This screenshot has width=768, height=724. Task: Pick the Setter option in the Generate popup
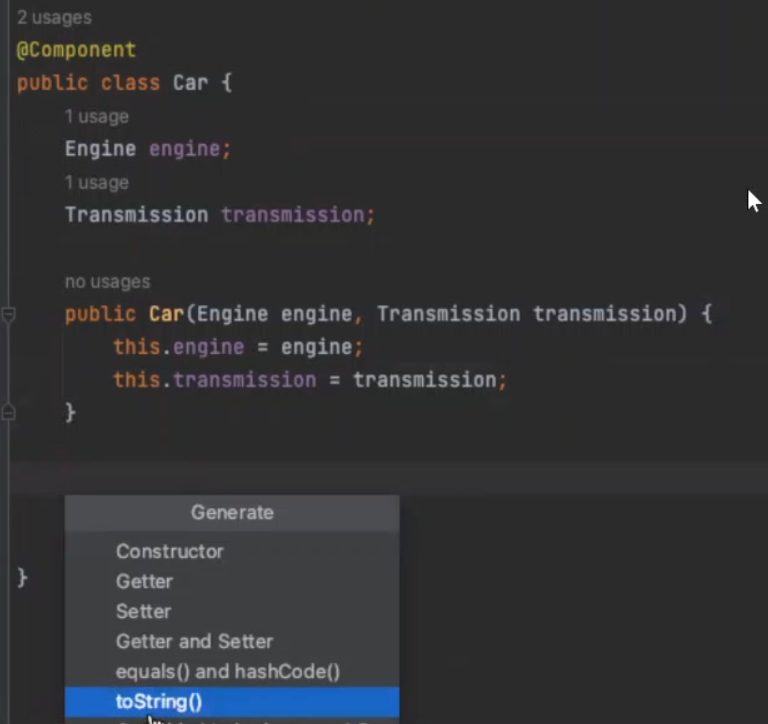(143, 611)
